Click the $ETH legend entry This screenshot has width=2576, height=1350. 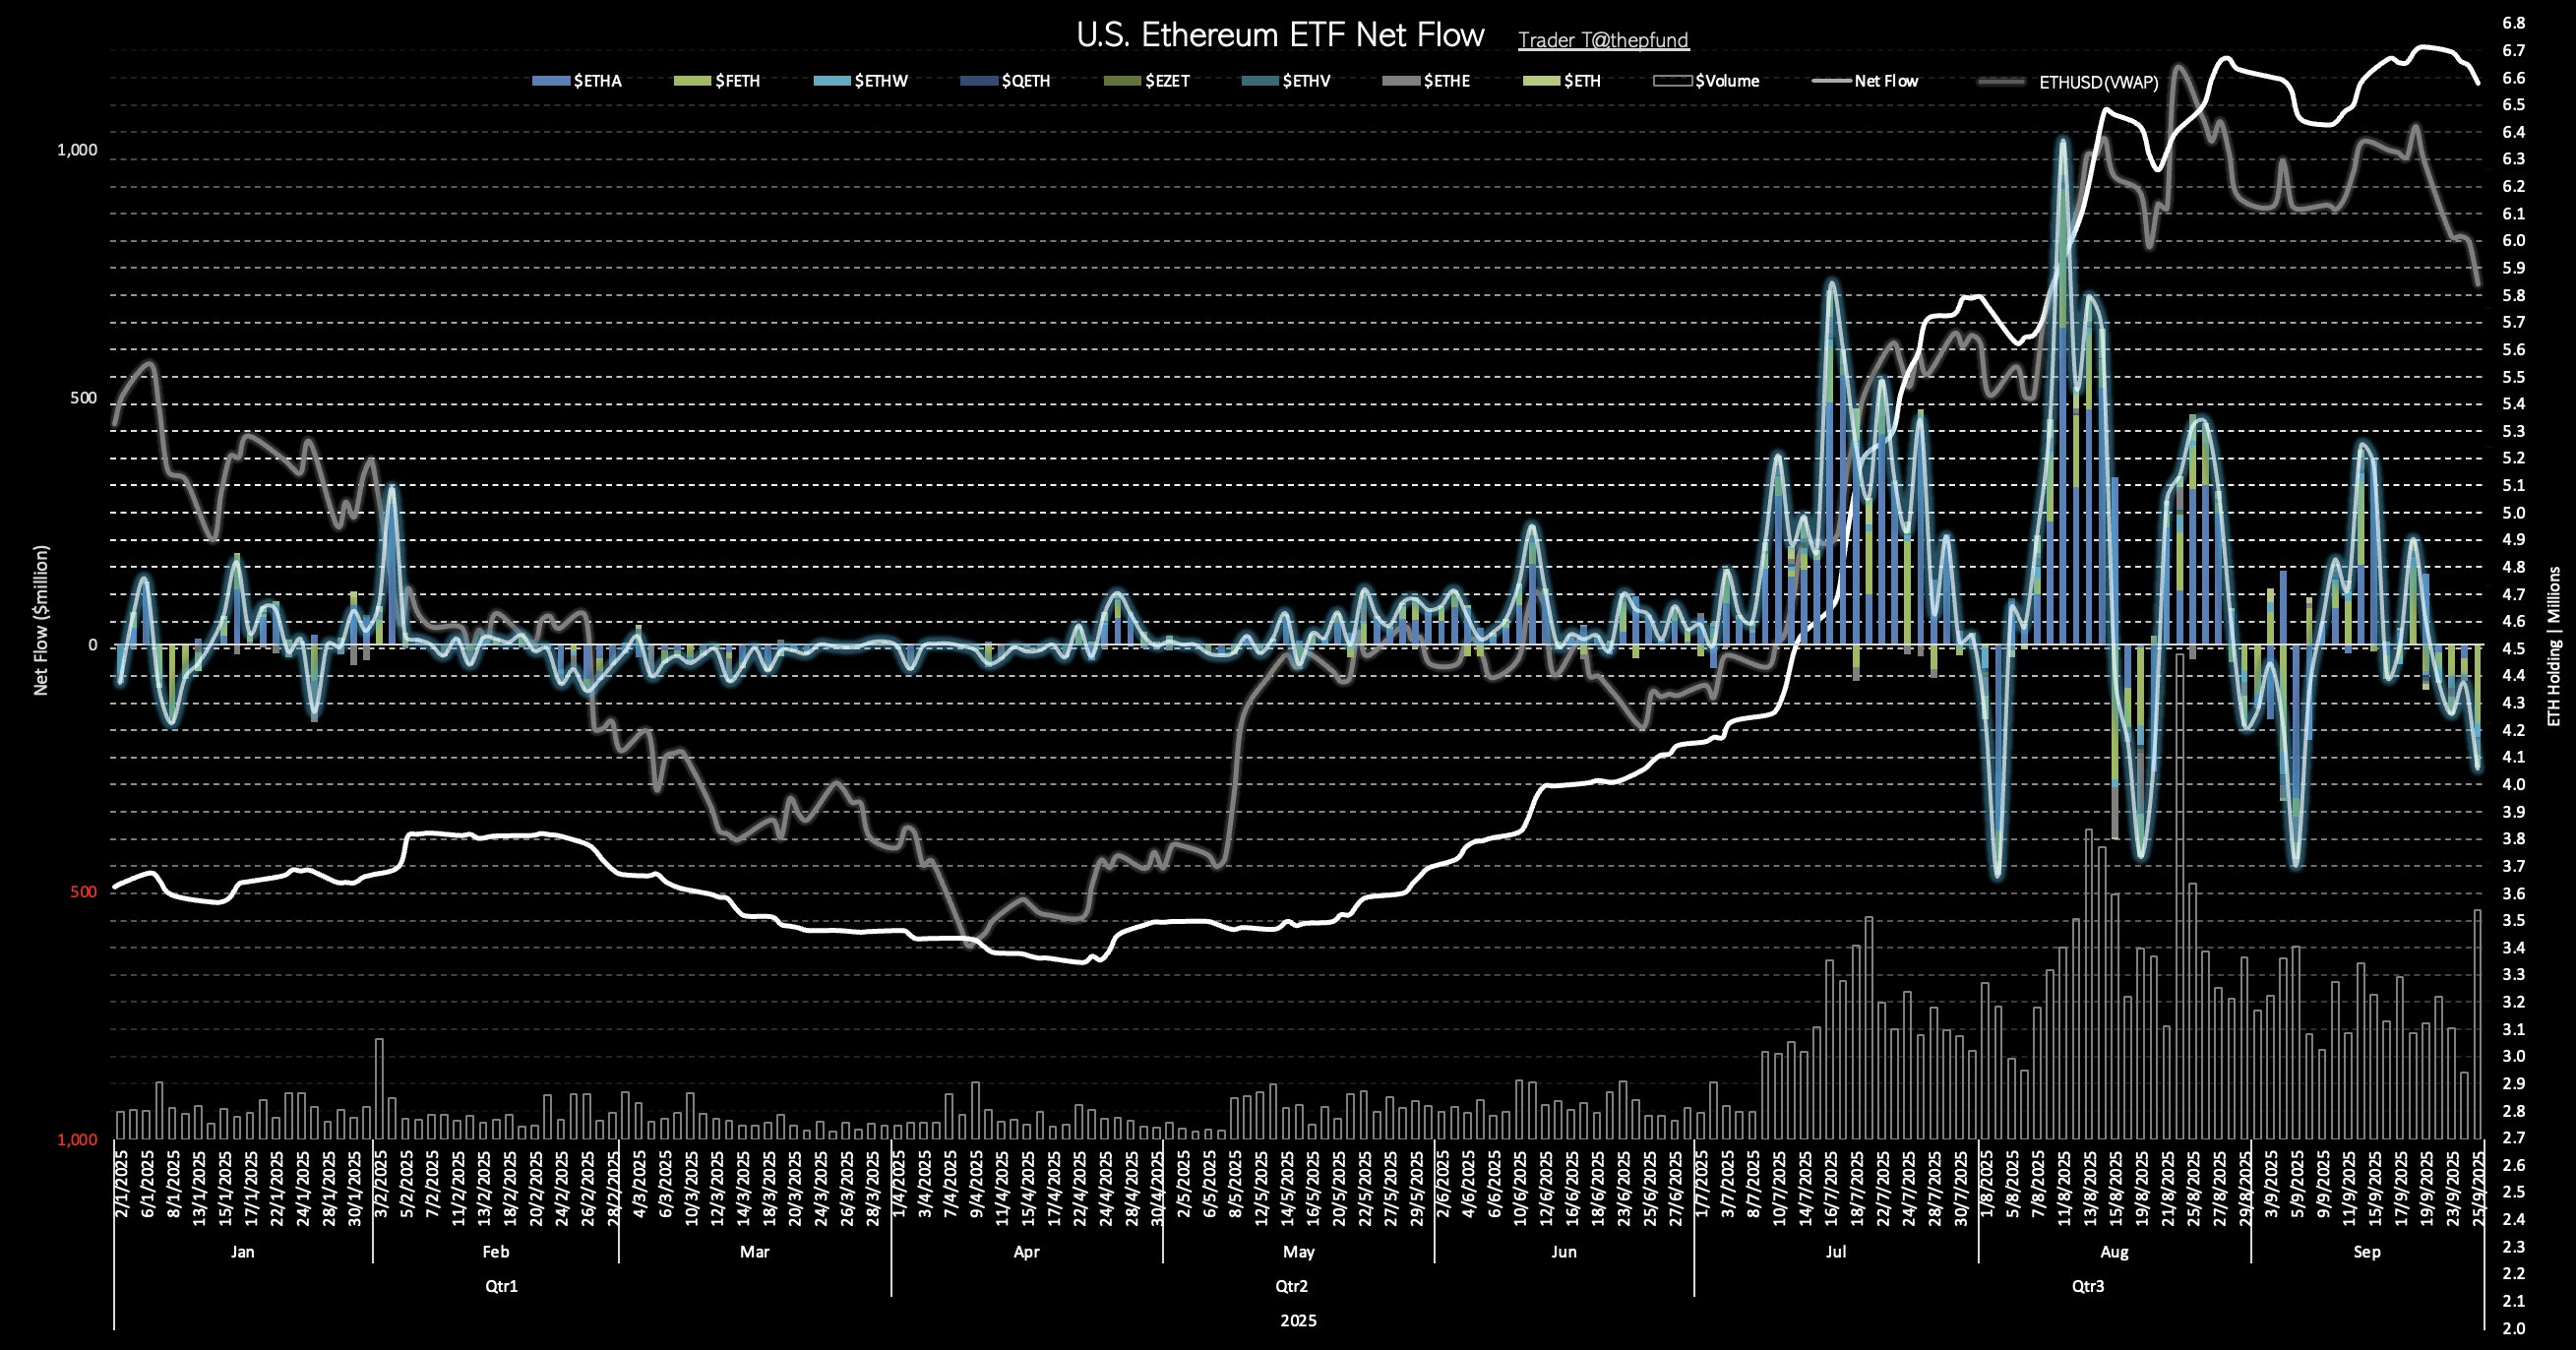click(x=1581, y=81)
